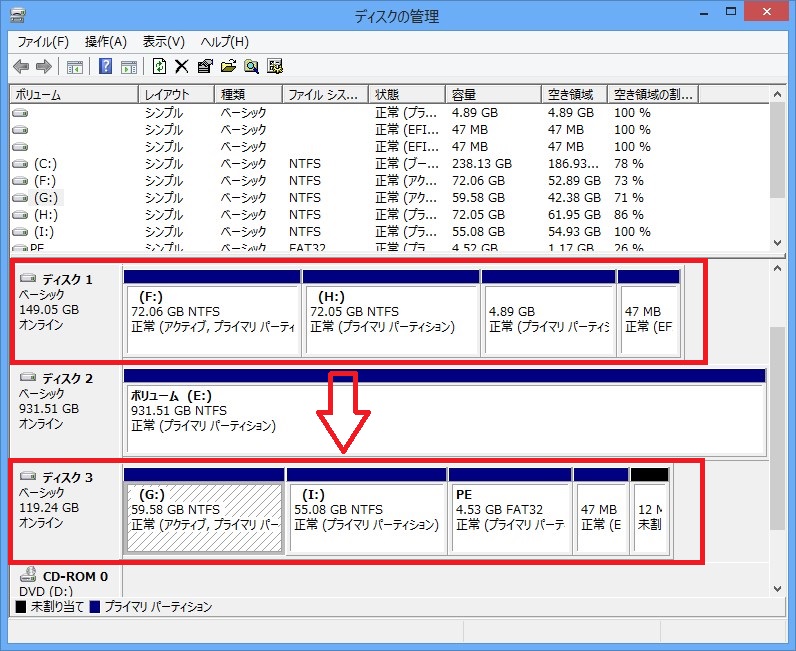Image resolution: width=796 pixels, height=651 pixels.
Task: Select (G:) 59.58 GB partition on Disk 3
Action: click(204, 511)
